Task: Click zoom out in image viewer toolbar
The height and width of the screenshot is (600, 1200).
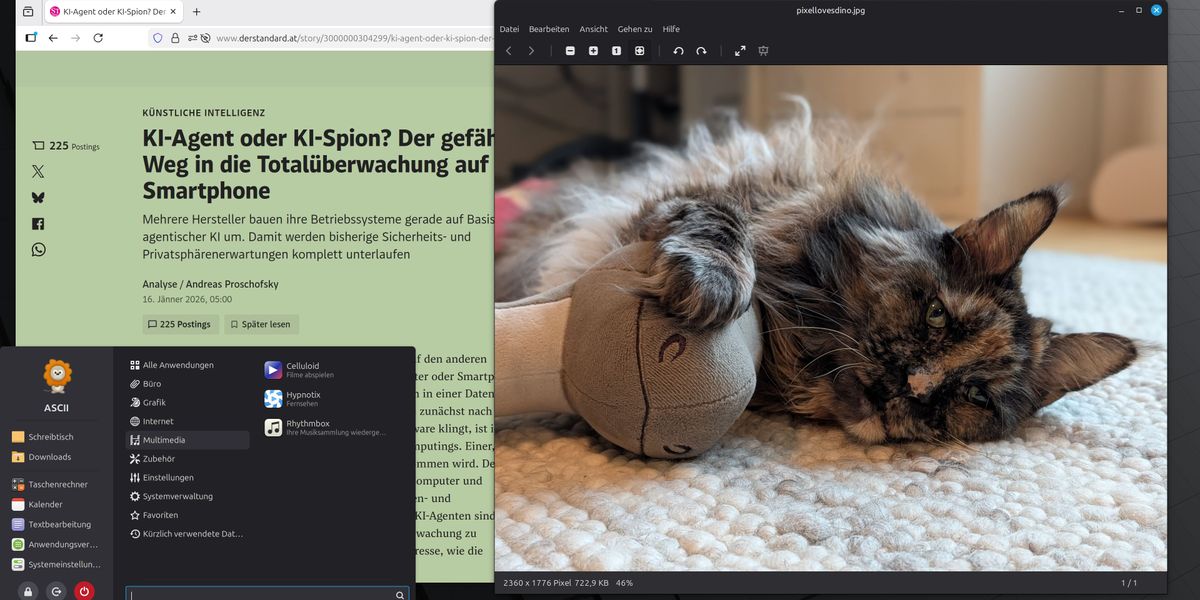Action: coord(570,51)
